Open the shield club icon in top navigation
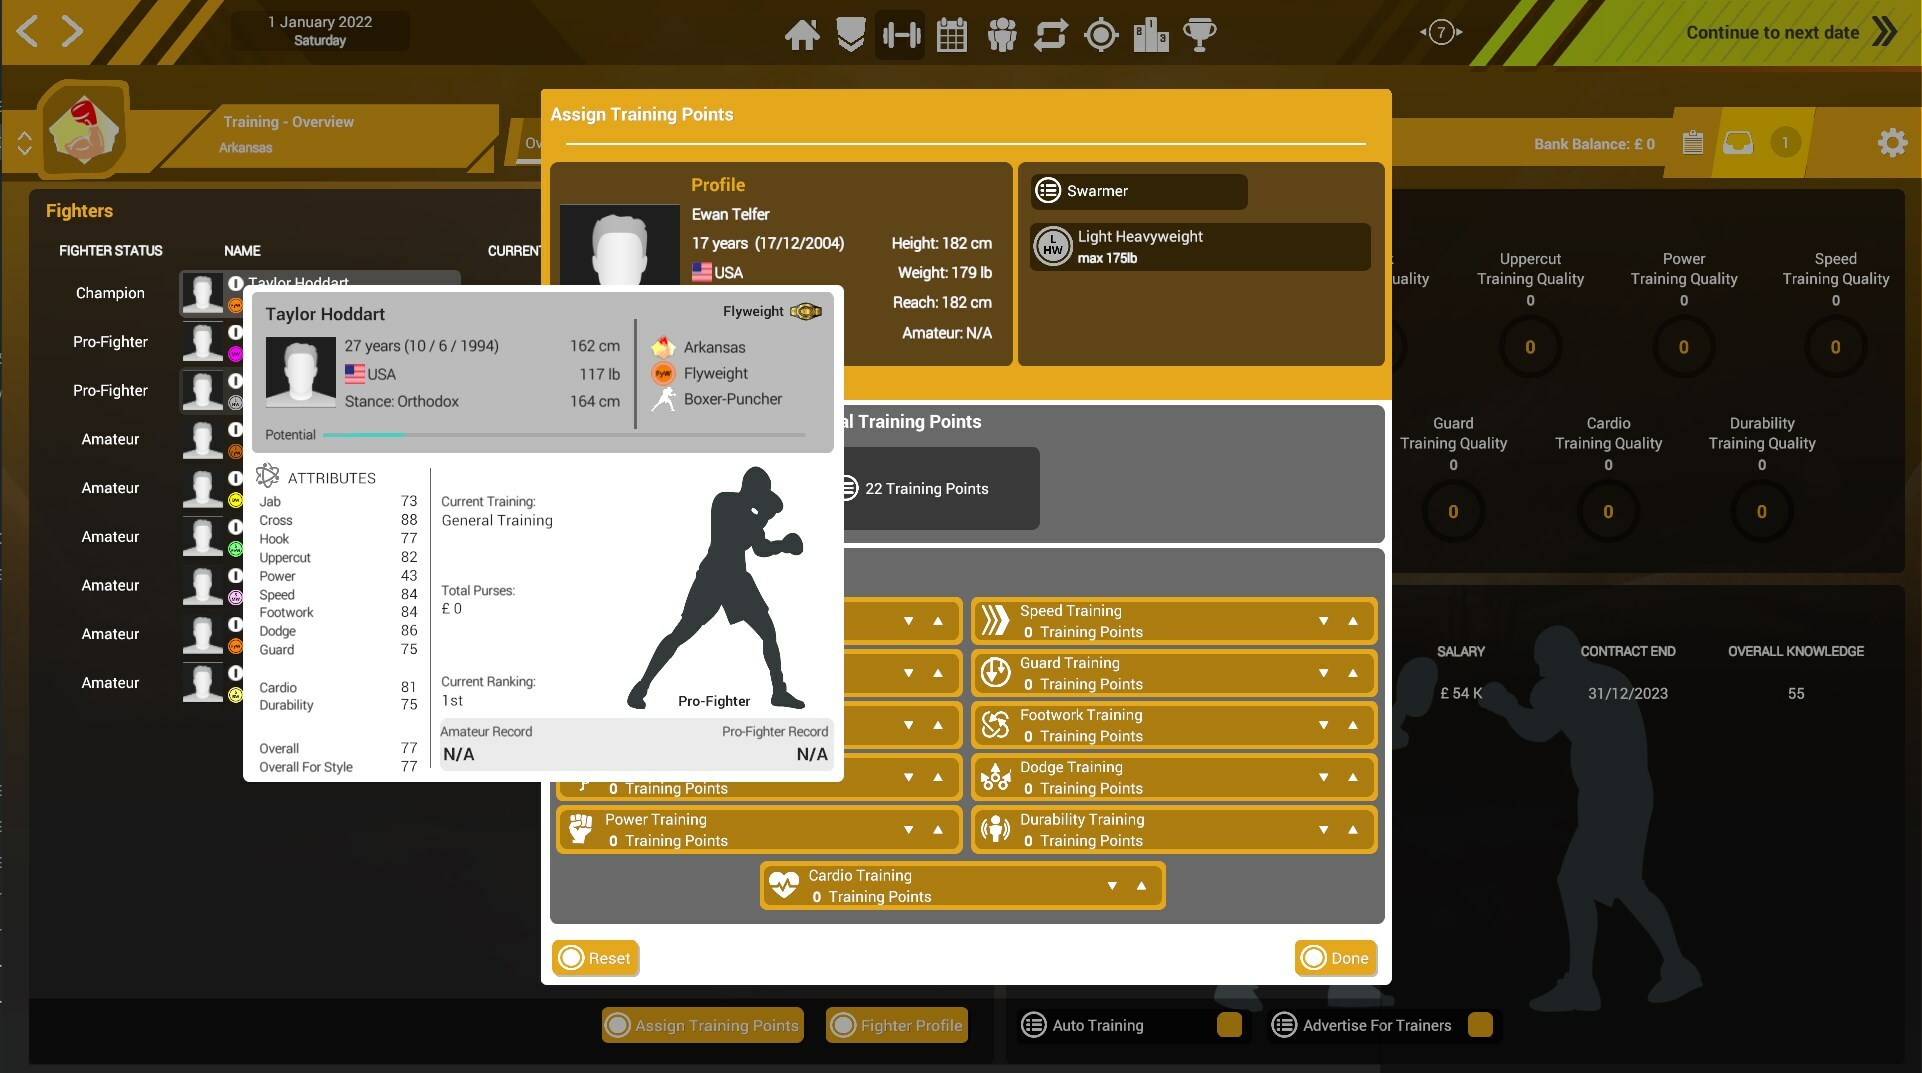 pos(851,35)
